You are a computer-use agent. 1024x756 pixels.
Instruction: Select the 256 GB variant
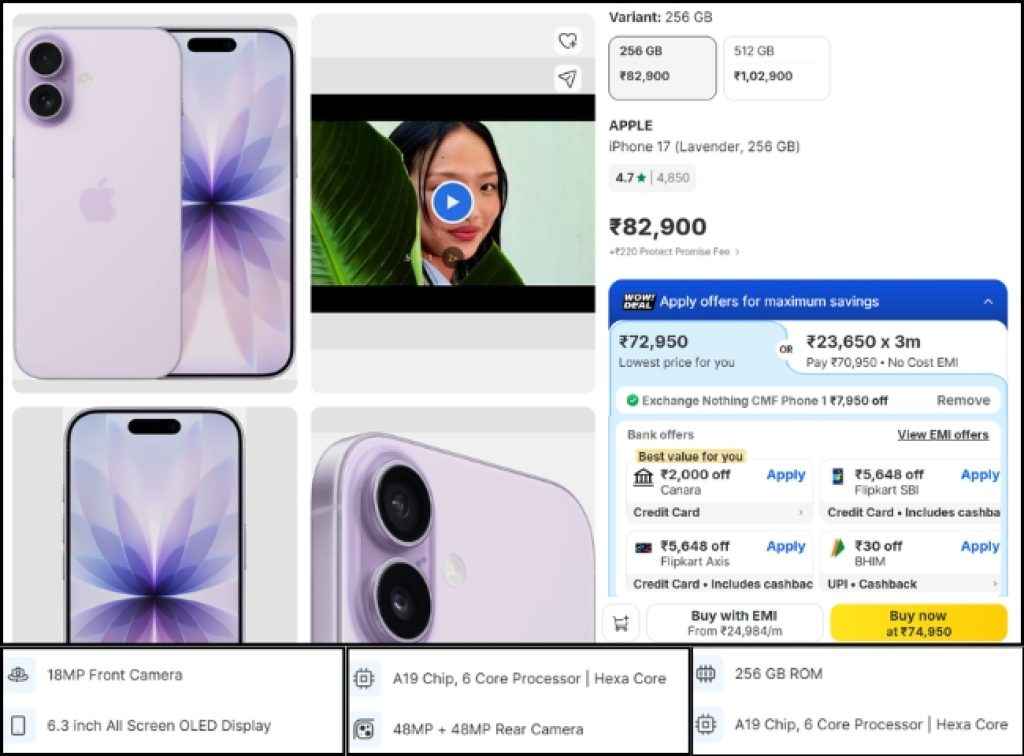coord(662,67)
